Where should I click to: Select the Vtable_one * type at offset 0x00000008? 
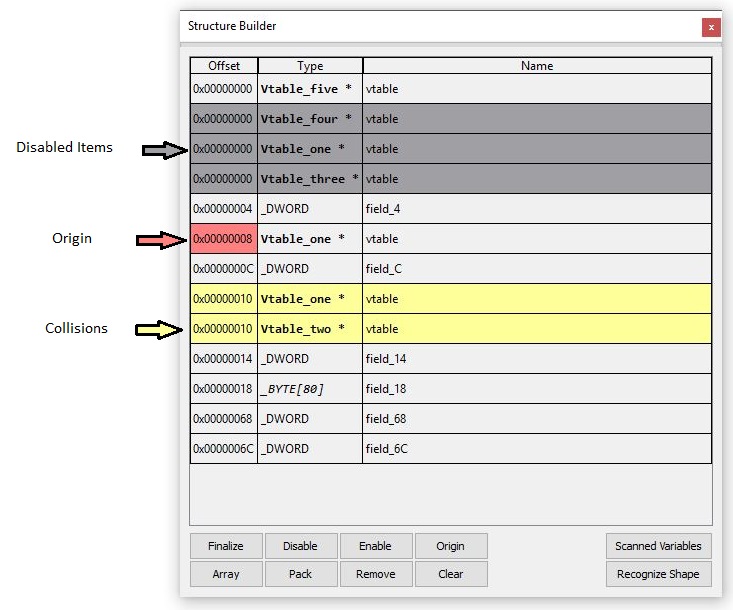click(310, 239)
